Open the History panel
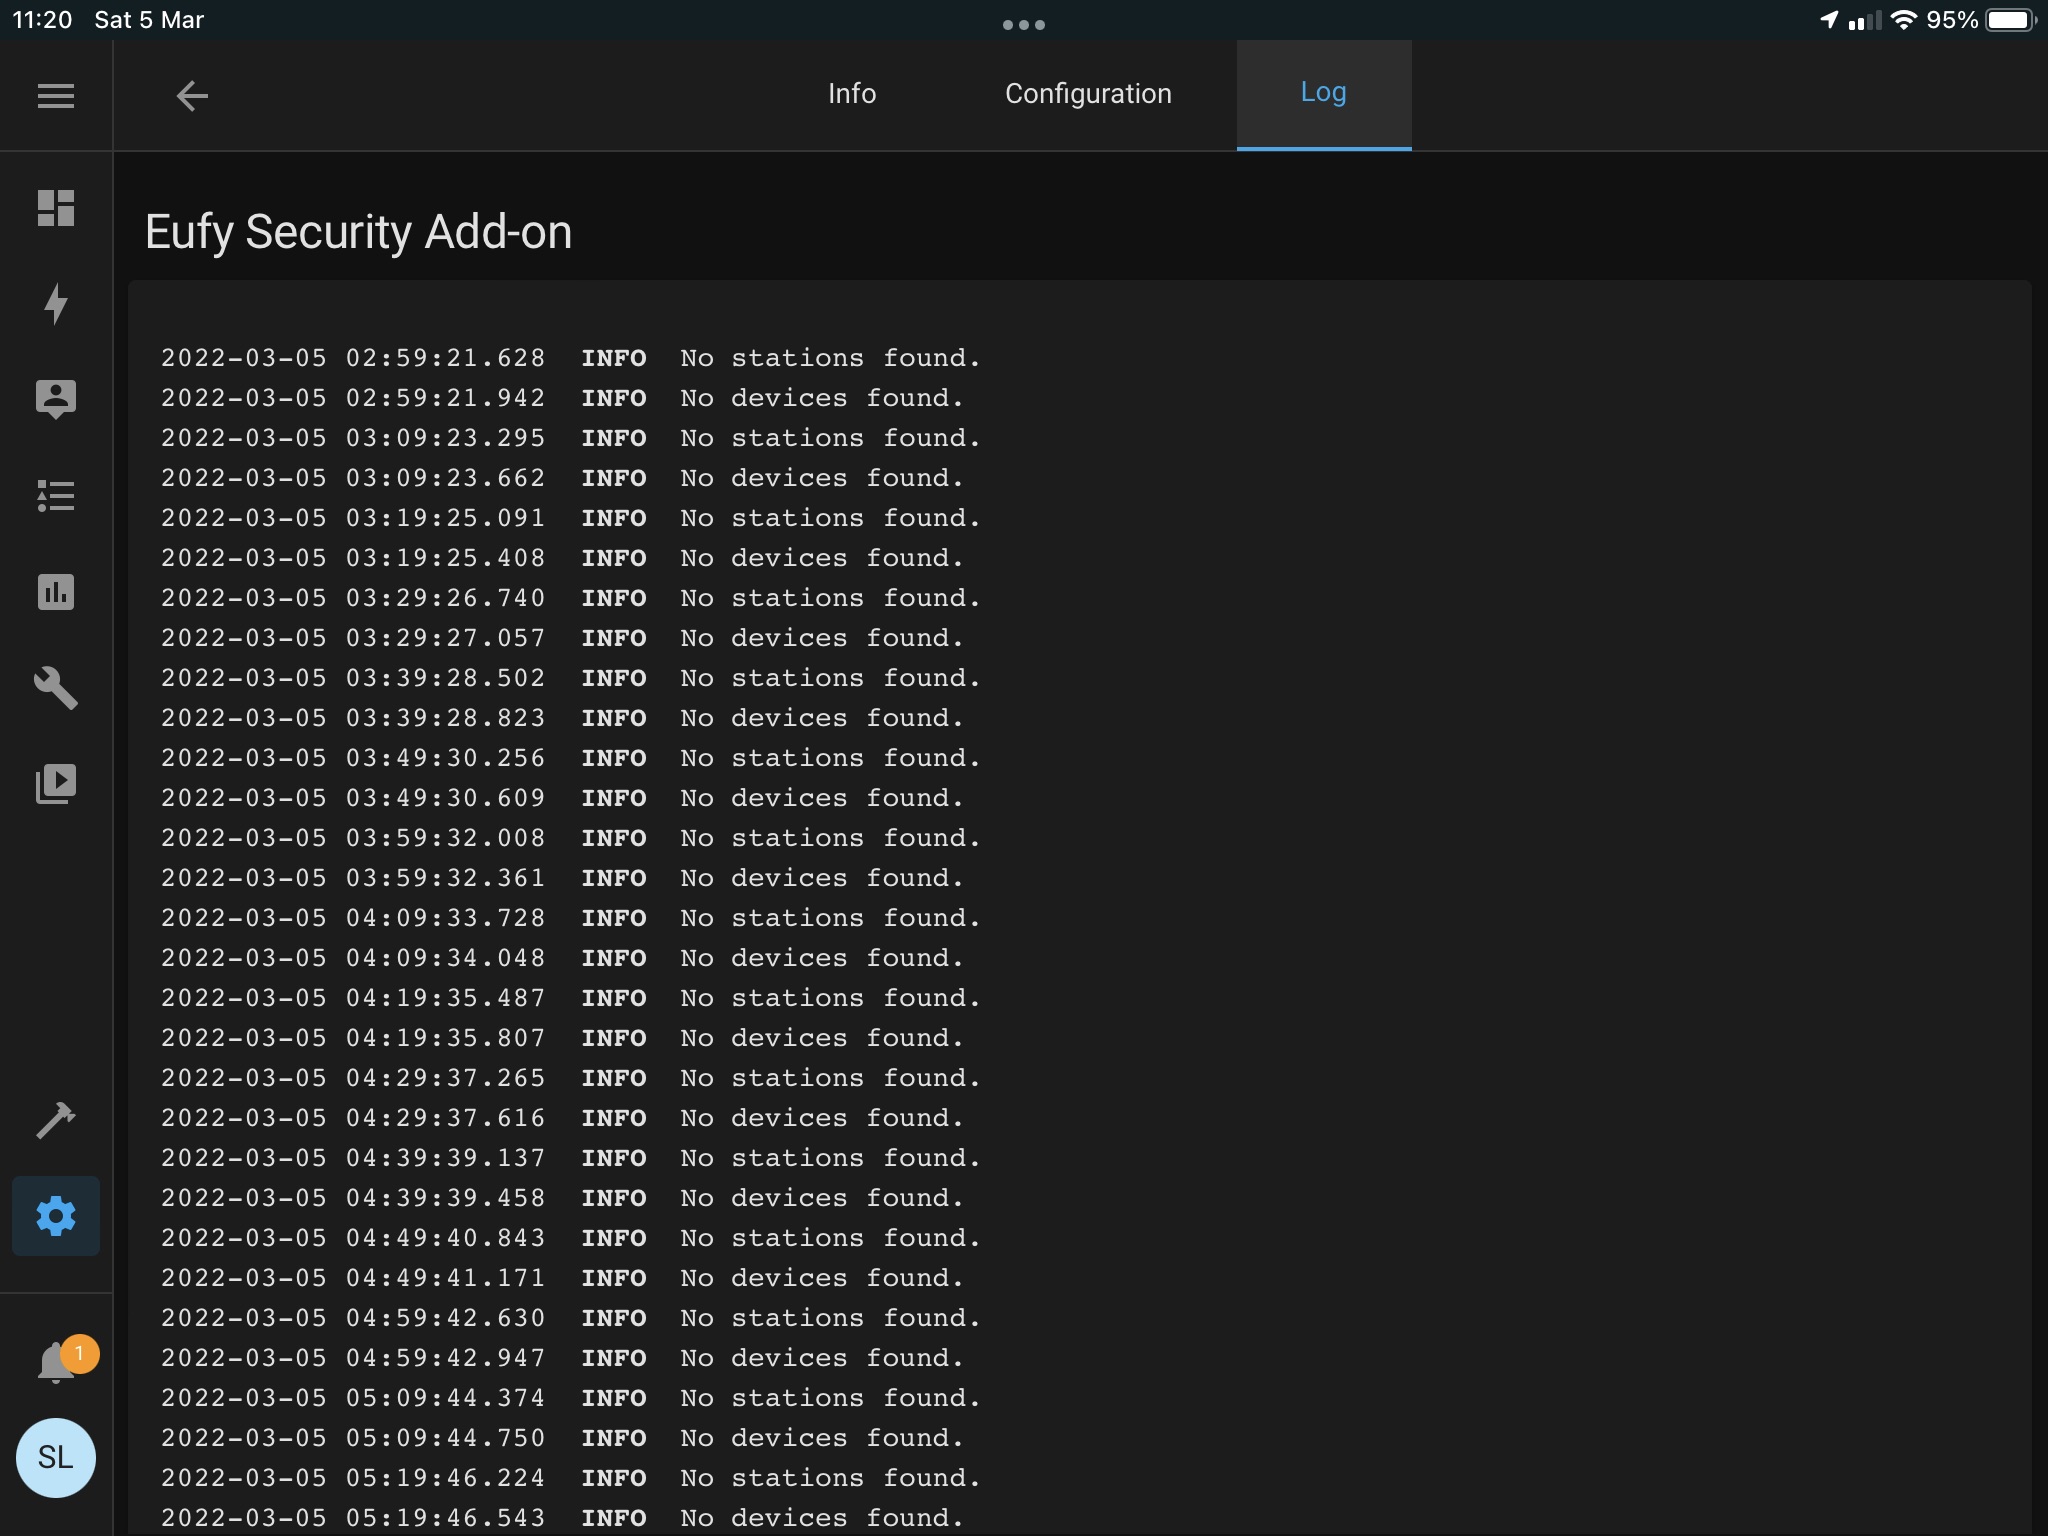 tap(56, 593)
